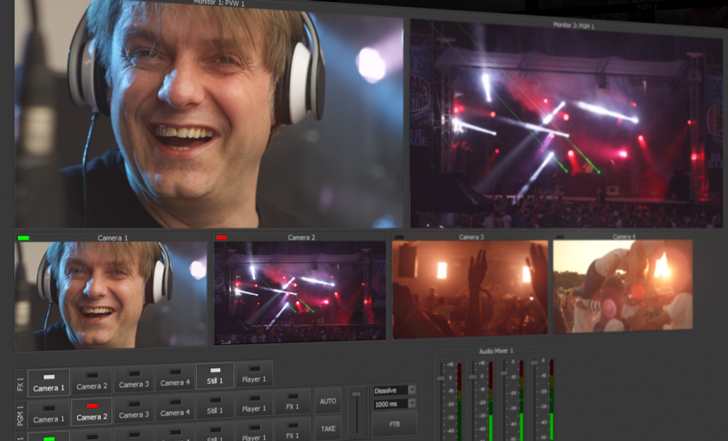
Task: Switch PGM 1 row to Camera 2
Action: (91, 412)
